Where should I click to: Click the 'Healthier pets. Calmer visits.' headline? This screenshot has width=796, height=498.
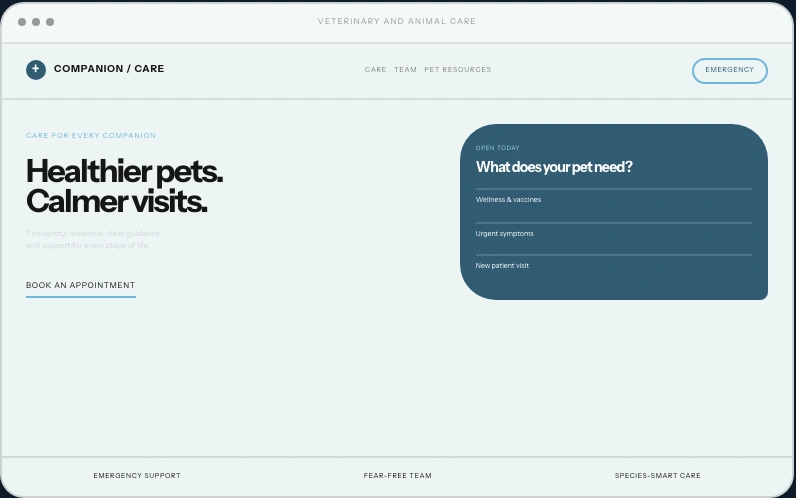124,186
